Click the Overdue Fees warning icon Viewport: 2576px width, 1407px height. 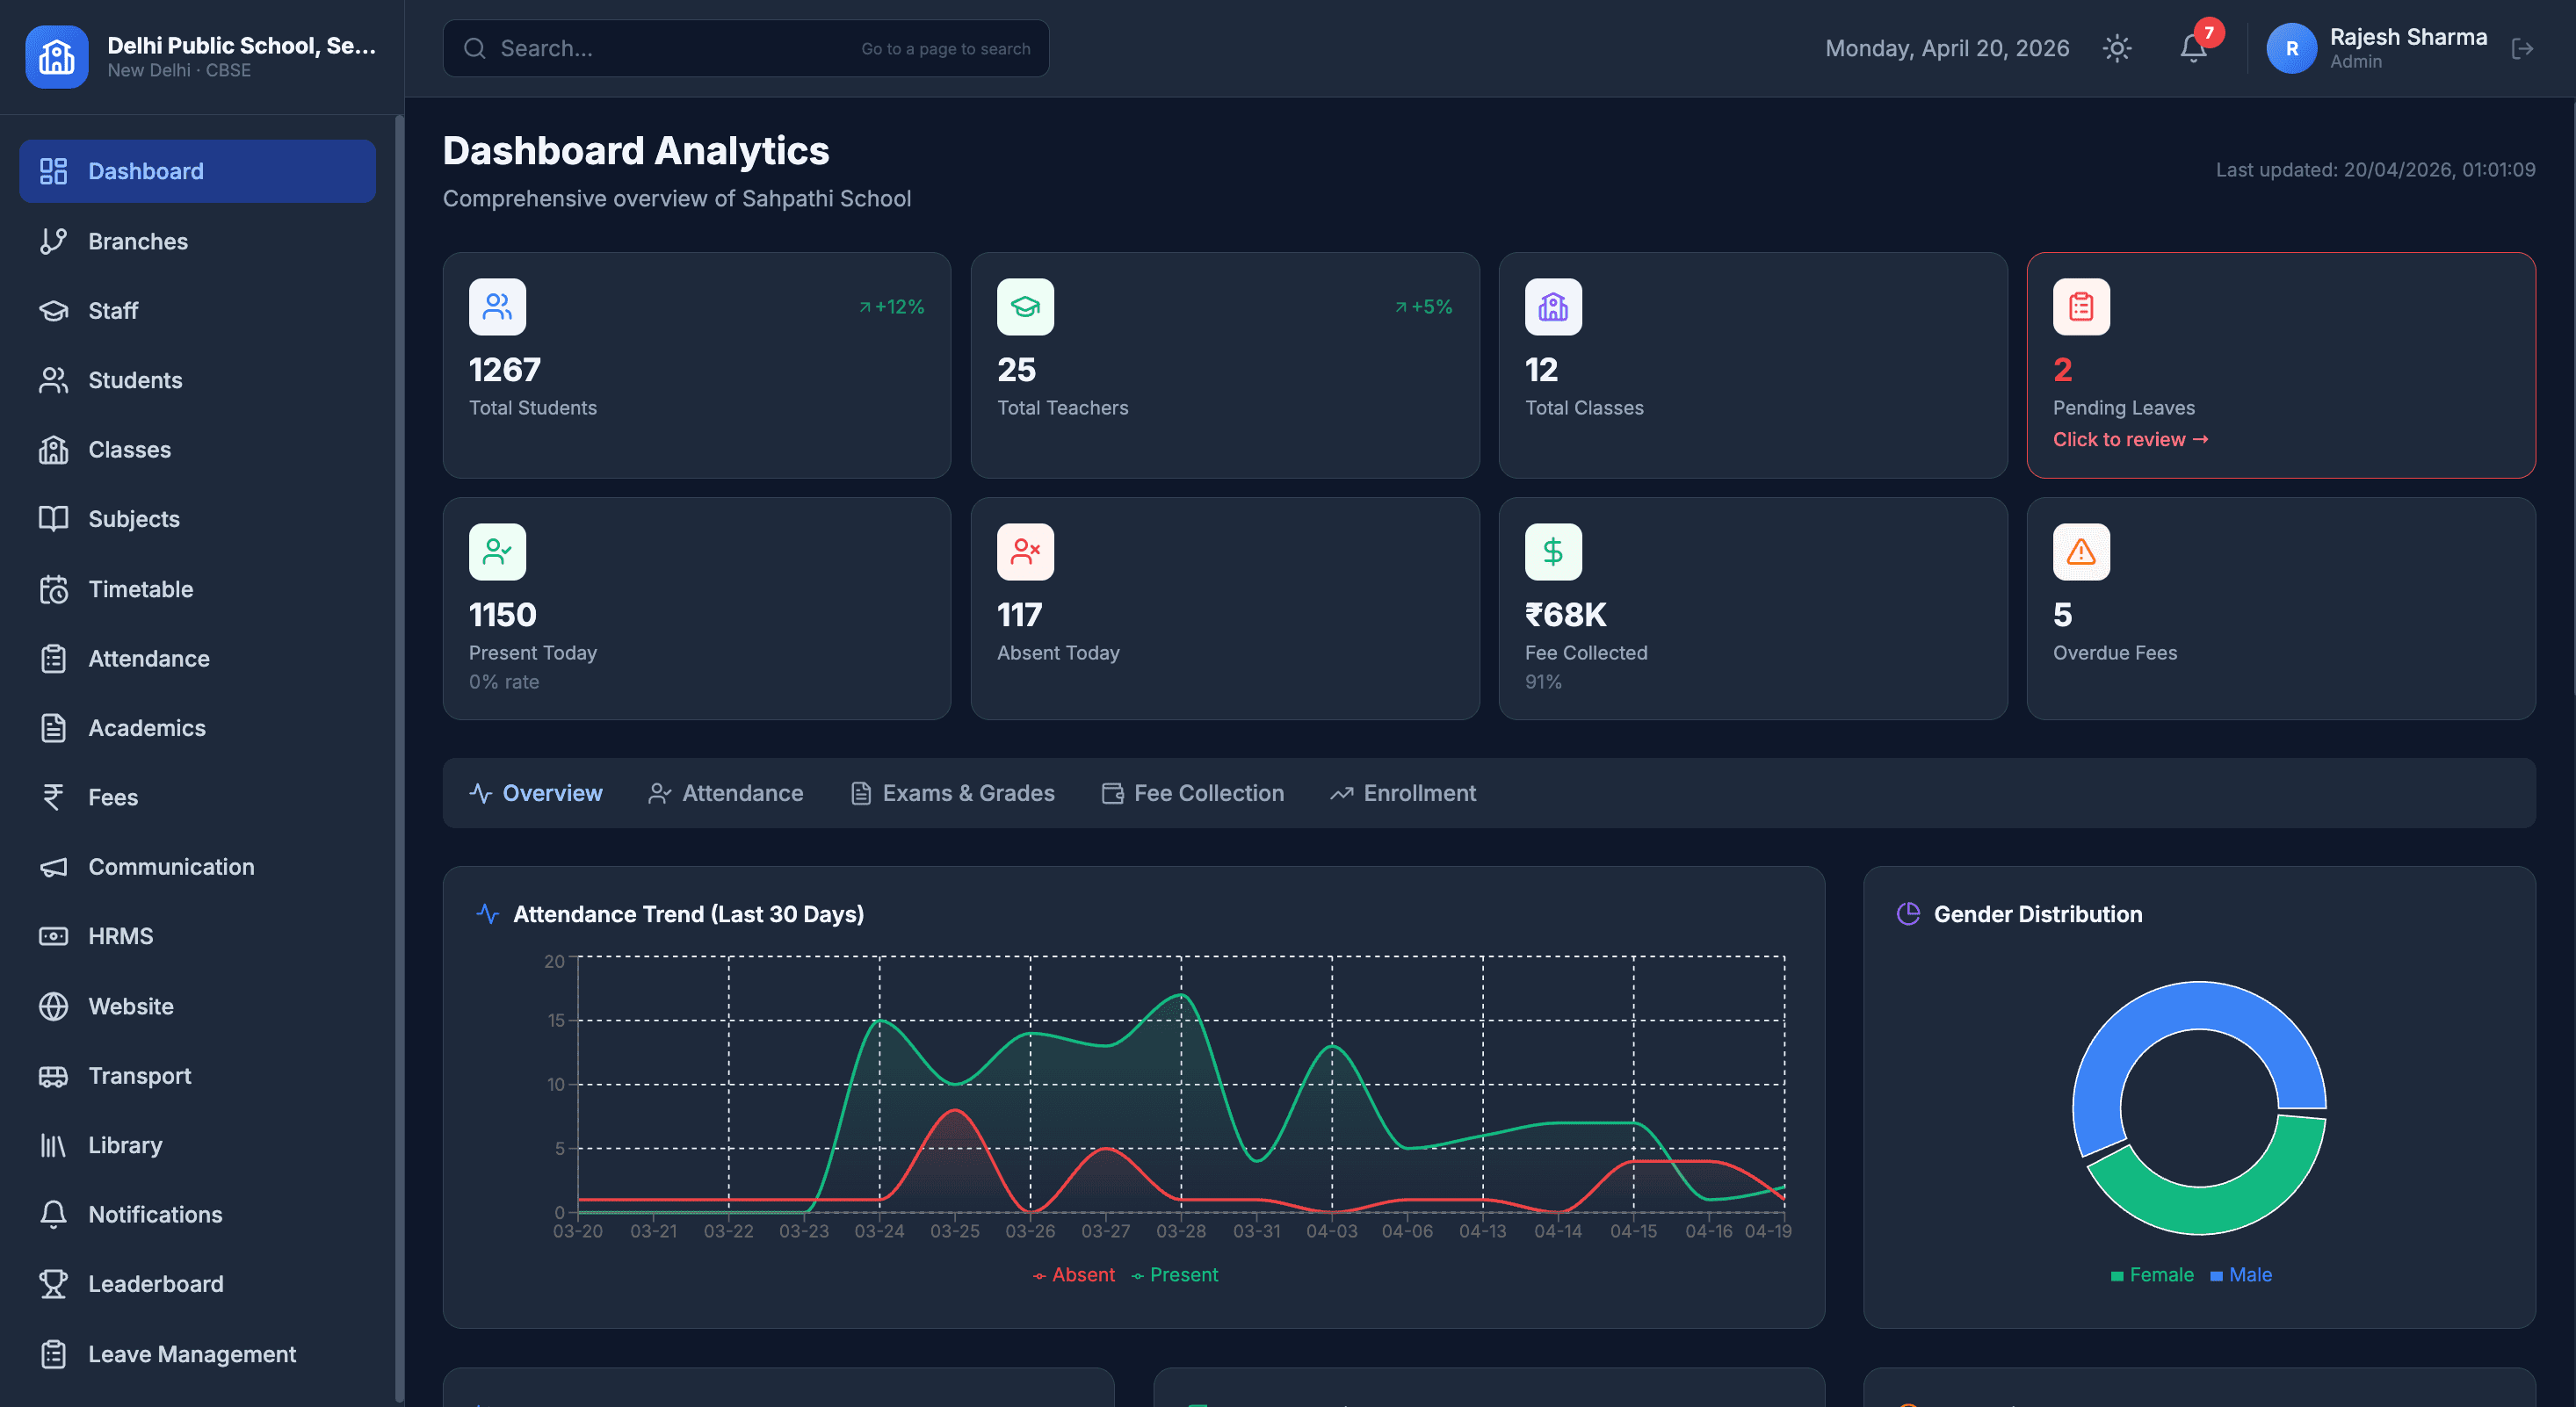2081,551
